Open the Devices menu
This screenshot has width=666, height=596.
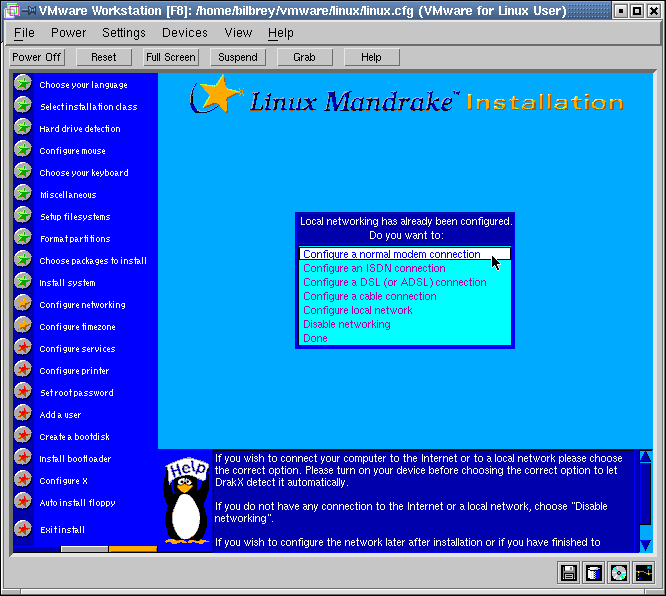click(185, 33)
